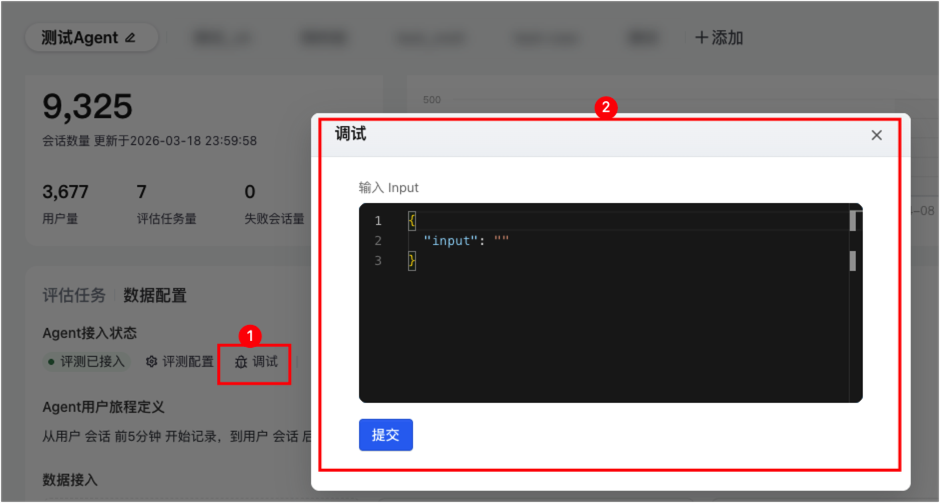Image resolution: width=940 pixels, height=503 pixels.
Task: Click the 0 失败会话量 value
Action: (250, 192)
